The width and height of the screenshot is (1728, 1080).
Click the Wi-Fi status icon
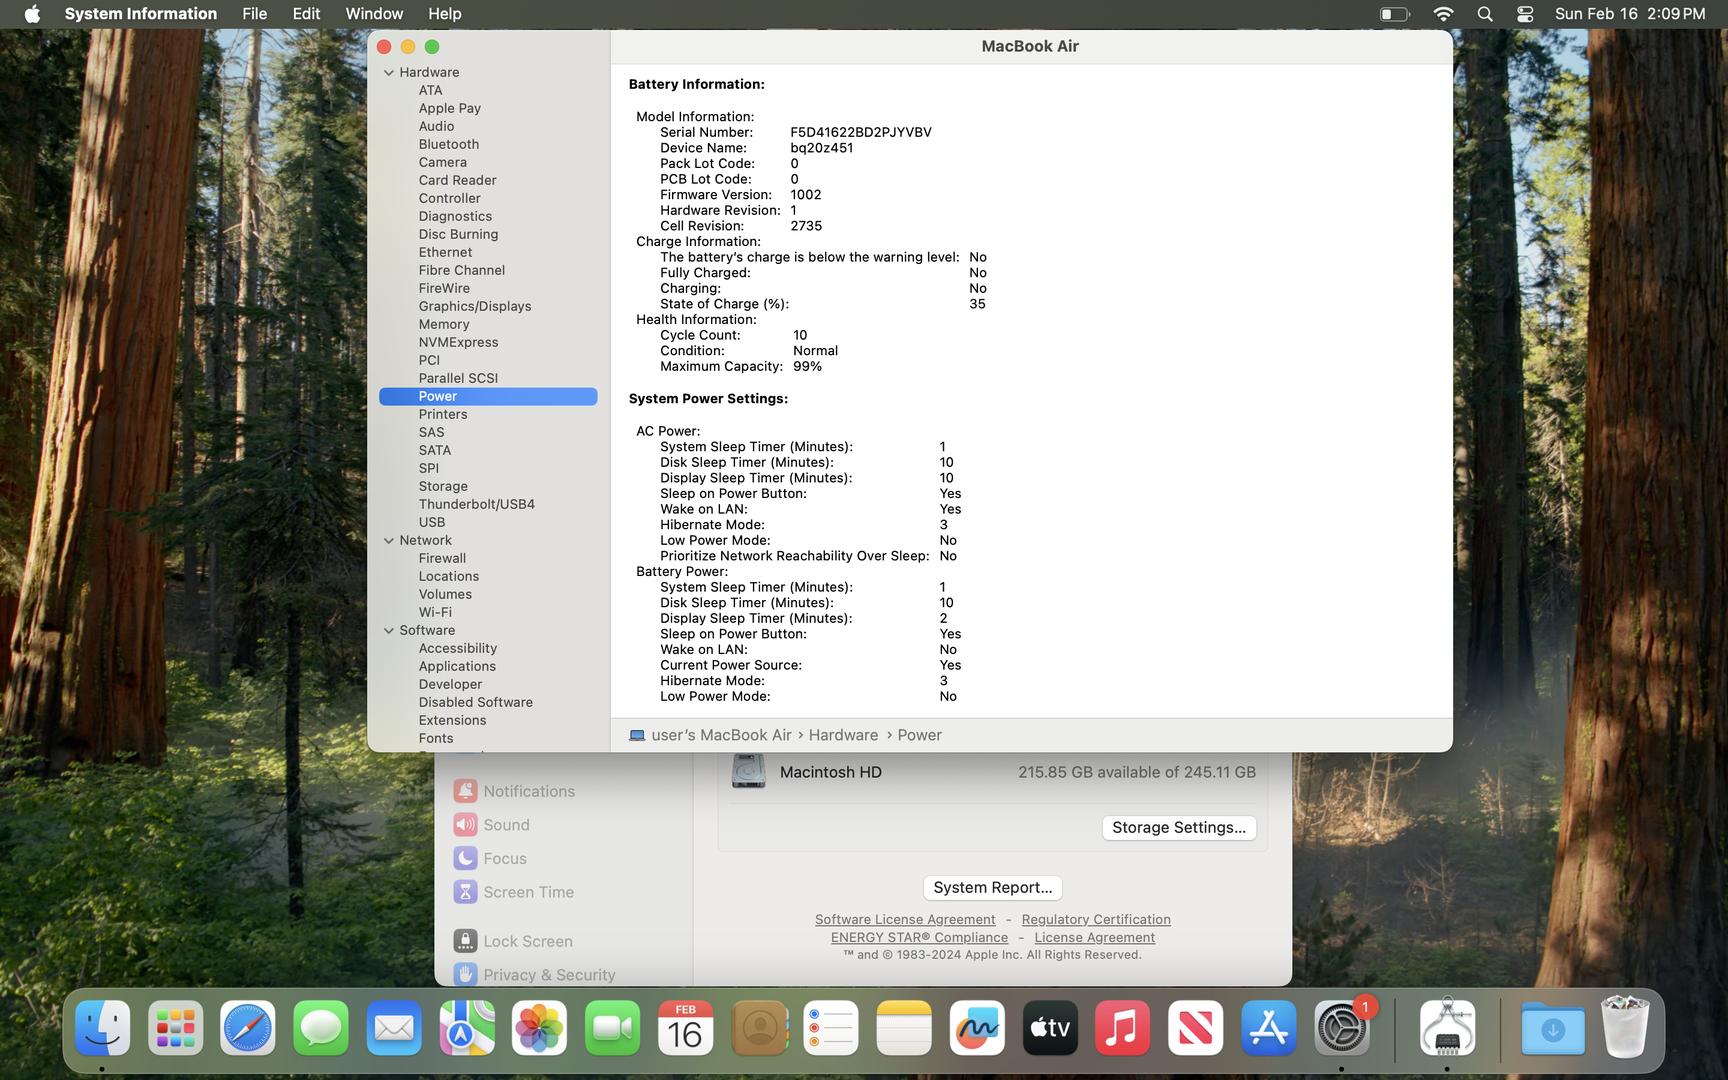click(1443, 14)
